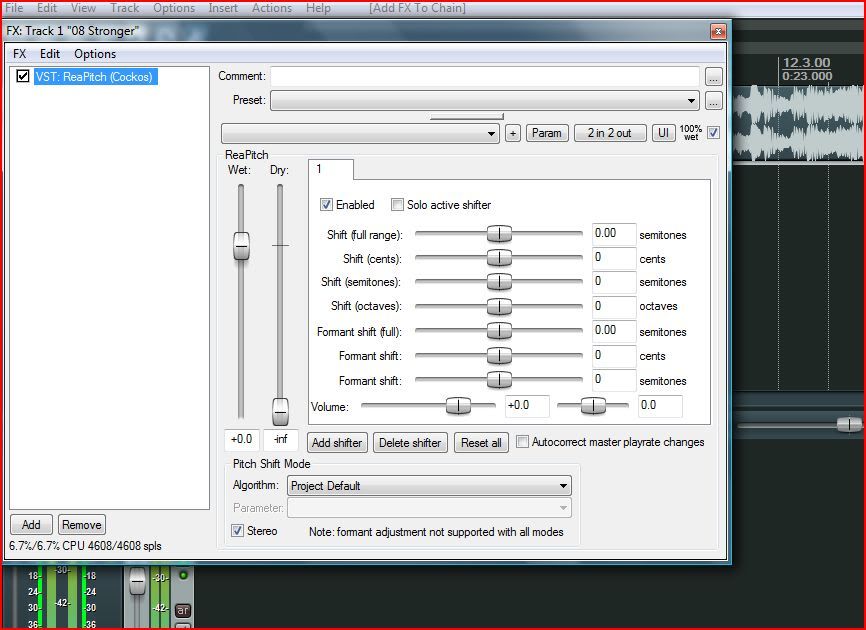Click the Formant shift (full) value field
Image resolution: width=866 pixels, height=630 pixels.
pos(614,331)
